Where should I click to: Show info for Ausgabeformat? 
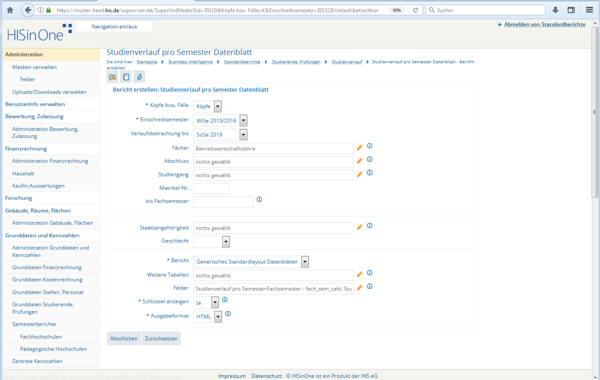[x=228, y=314]
